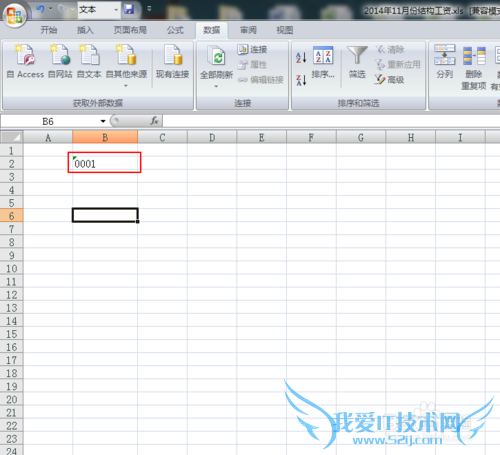Viewport: 500px width, 455px height.
Task: Open the Home (开始) tab
Action: tap(49, 30)
